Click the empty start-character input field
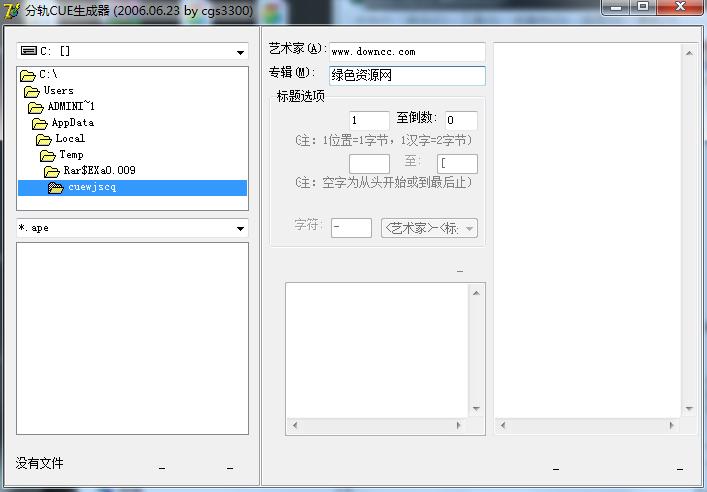 pyautogui.click(x=369, y=164)
